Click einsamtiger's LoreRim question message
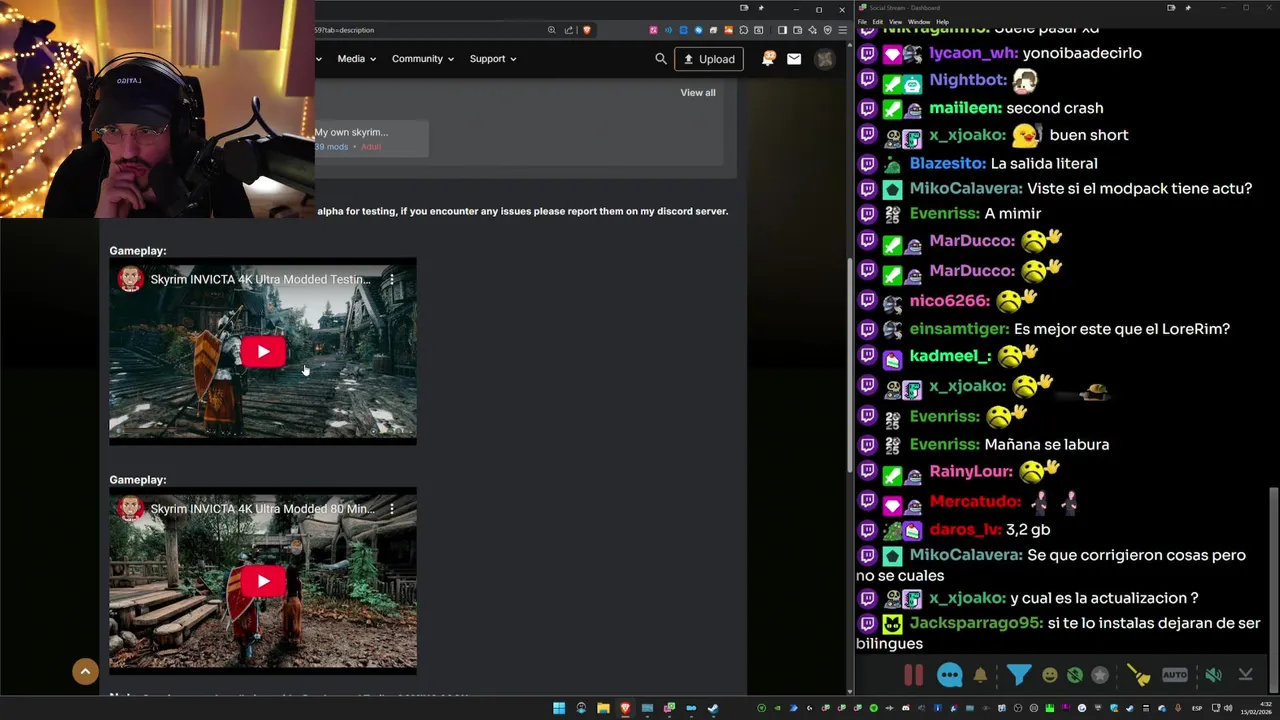Screen dimensions: 1280x720 point(1121,328)
